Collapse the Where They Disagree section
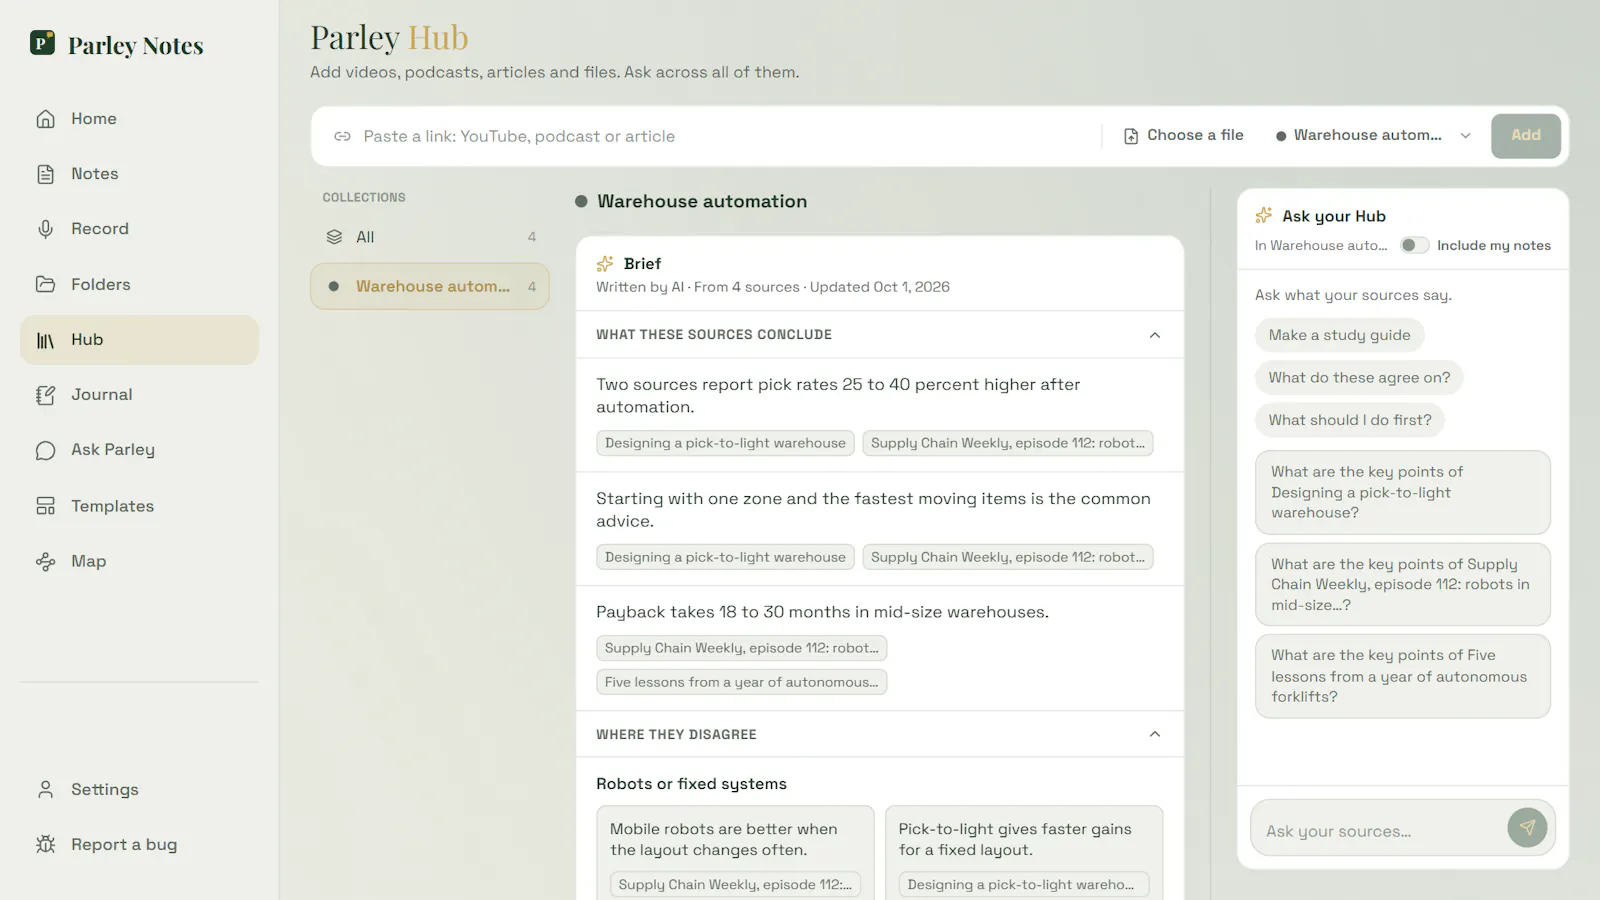Screen dimensions: 1600x900 (x=1155, y=734)
